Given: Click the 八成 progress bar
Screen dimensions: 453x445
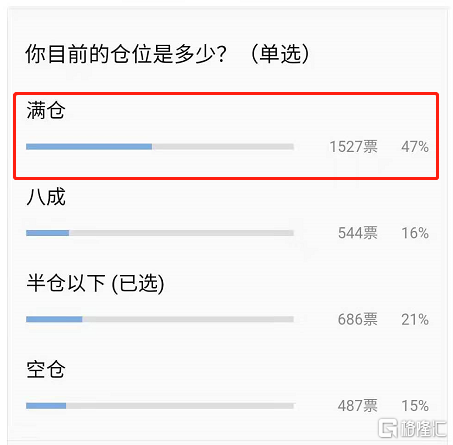Looking at the screenshot, I should coord(160,233).
